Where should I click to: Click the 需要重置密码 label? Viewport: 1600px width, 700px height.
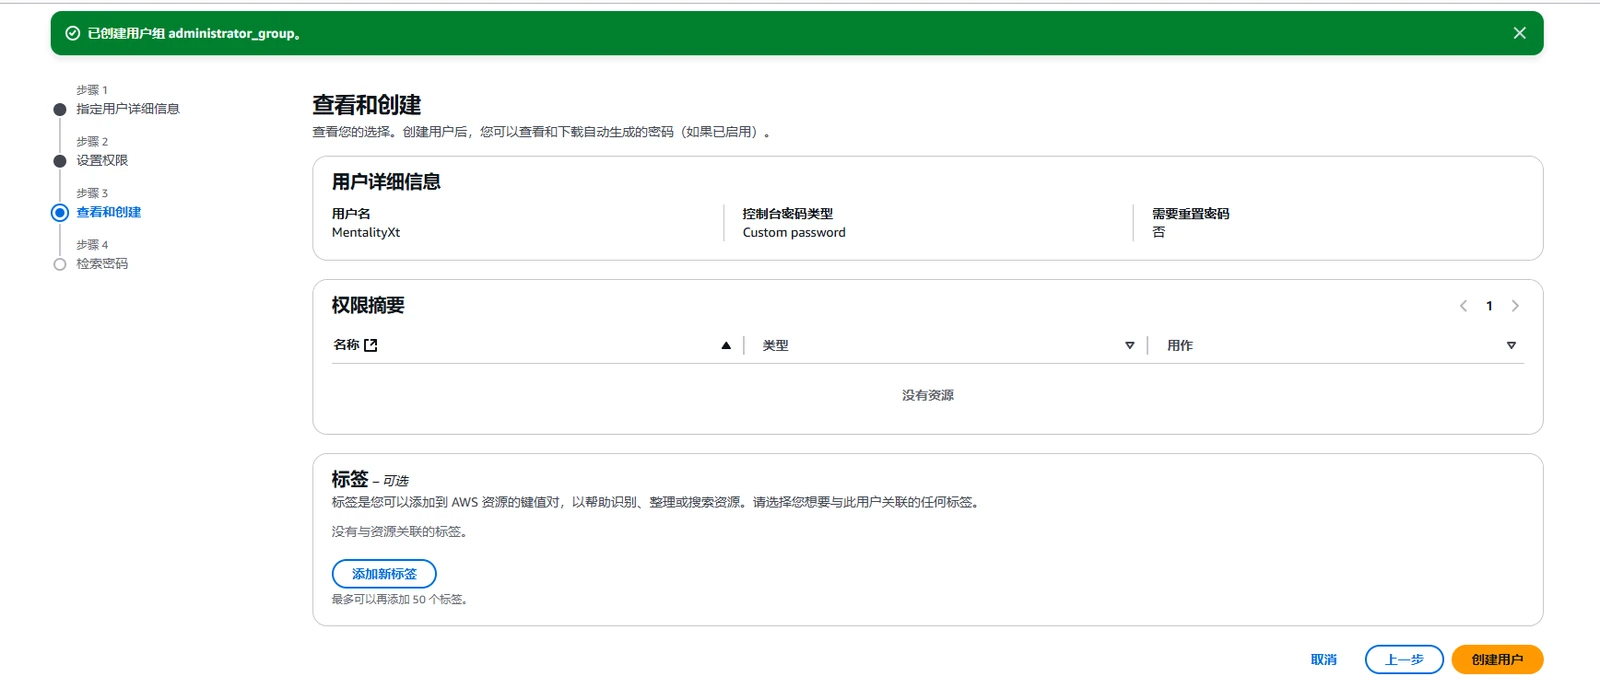pyautogui.click(x=1191, y=213)
